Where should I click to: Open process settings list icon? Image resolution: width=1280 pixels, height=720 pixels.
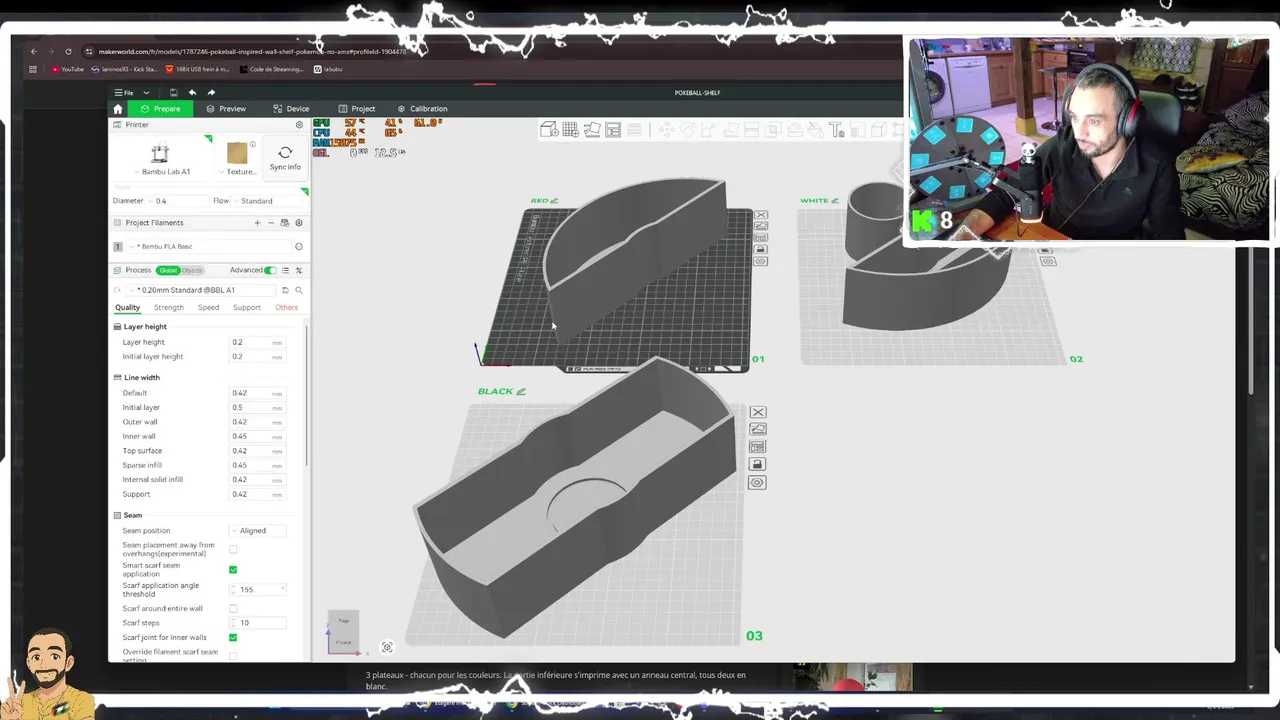click(x=285, y=270)
